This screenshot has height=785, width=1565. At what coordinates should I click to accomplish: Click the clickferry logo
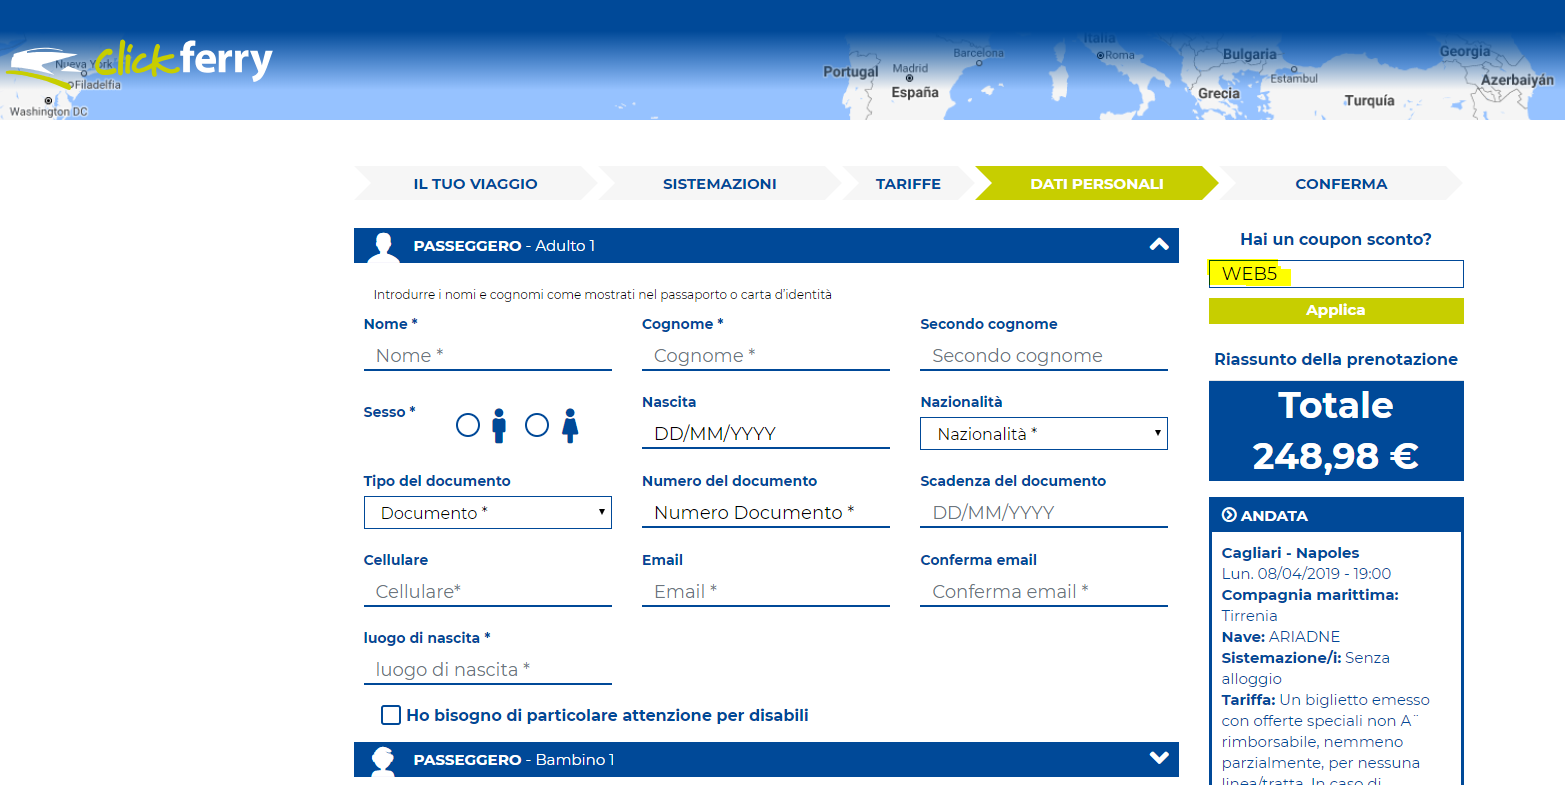(x=140, y=66)
